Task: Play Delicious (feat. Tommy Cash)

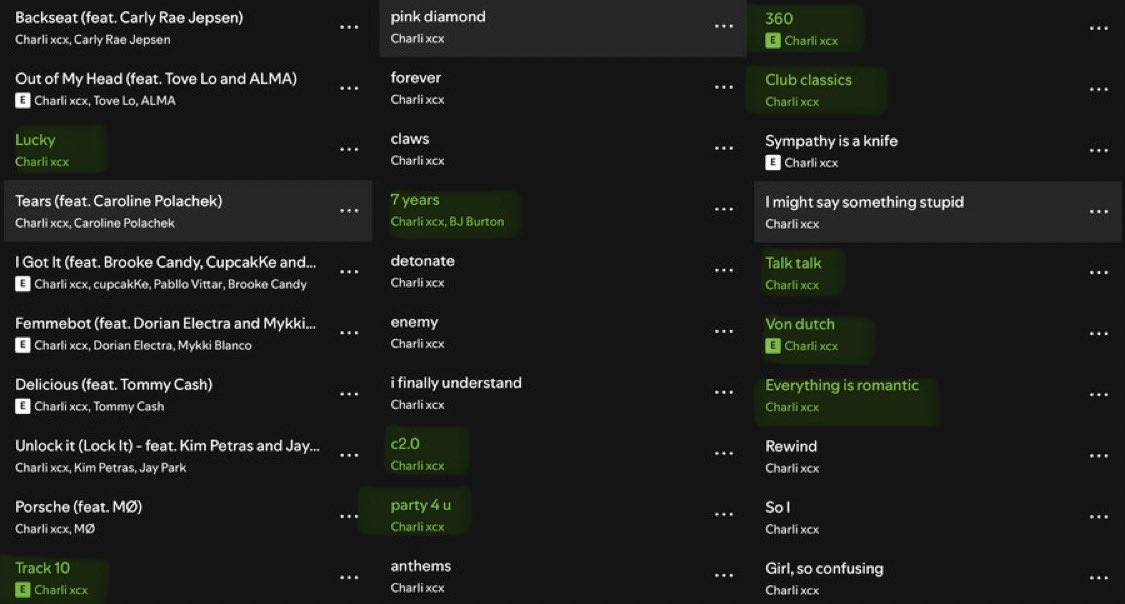Action: point(113,384)
